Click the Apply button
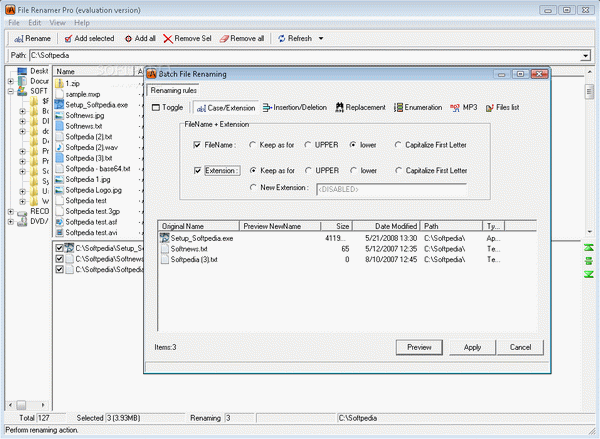This screenshot has height=439, width=600. click(472, 347)
